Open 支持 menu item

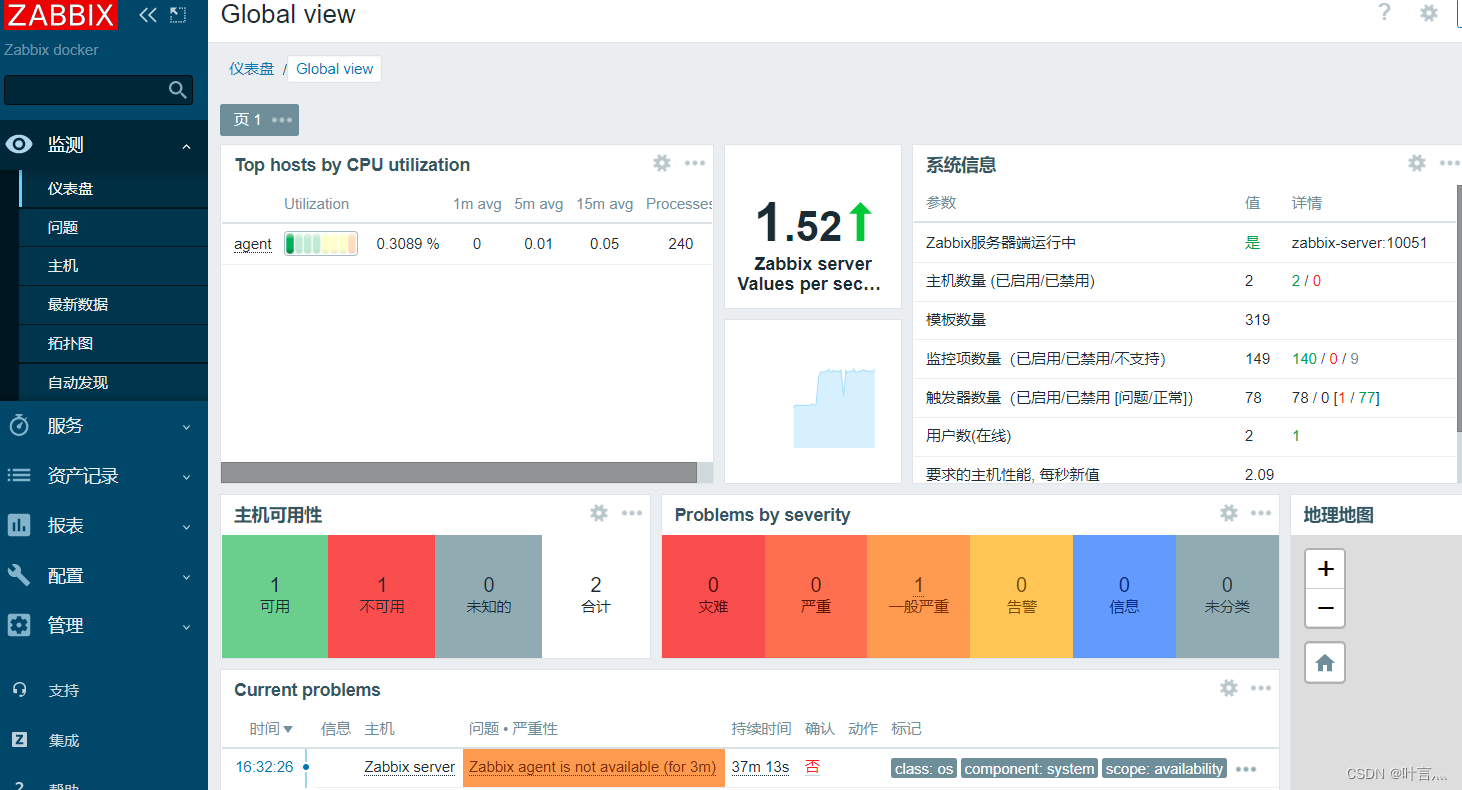63,691
